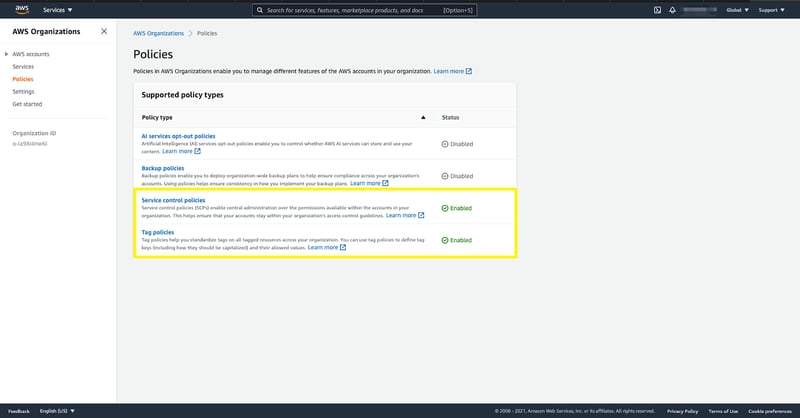This screenshot has height=418, width=800.
Task: Click the Status column header
Action: click(450, 117)
